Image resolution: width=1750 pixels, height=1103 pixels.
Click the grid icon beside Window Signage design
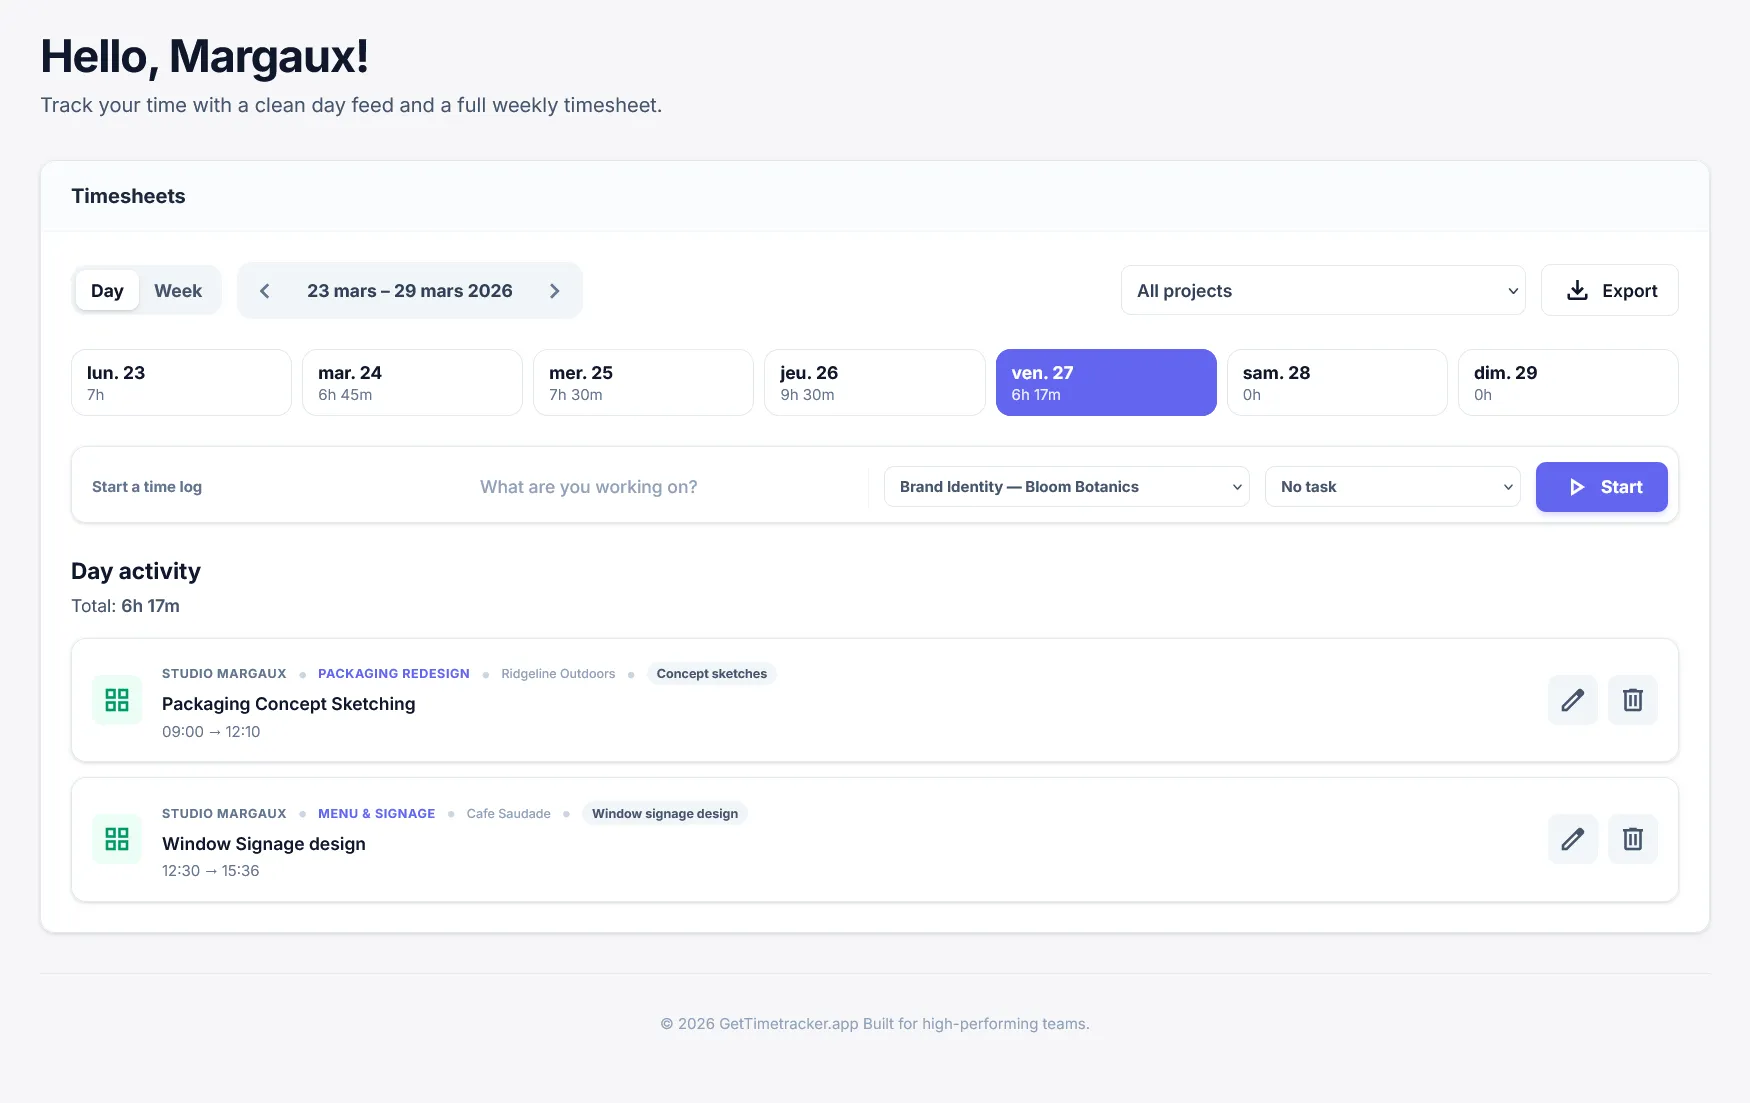click(117, 839)
